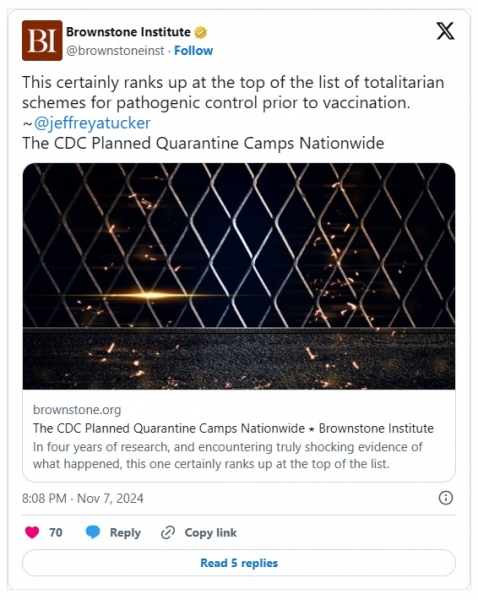Image resolution: width=478 pixels, height=600 pixels.
Task: Open the @jeffreyatucker mention
Action: click(92, 123)
